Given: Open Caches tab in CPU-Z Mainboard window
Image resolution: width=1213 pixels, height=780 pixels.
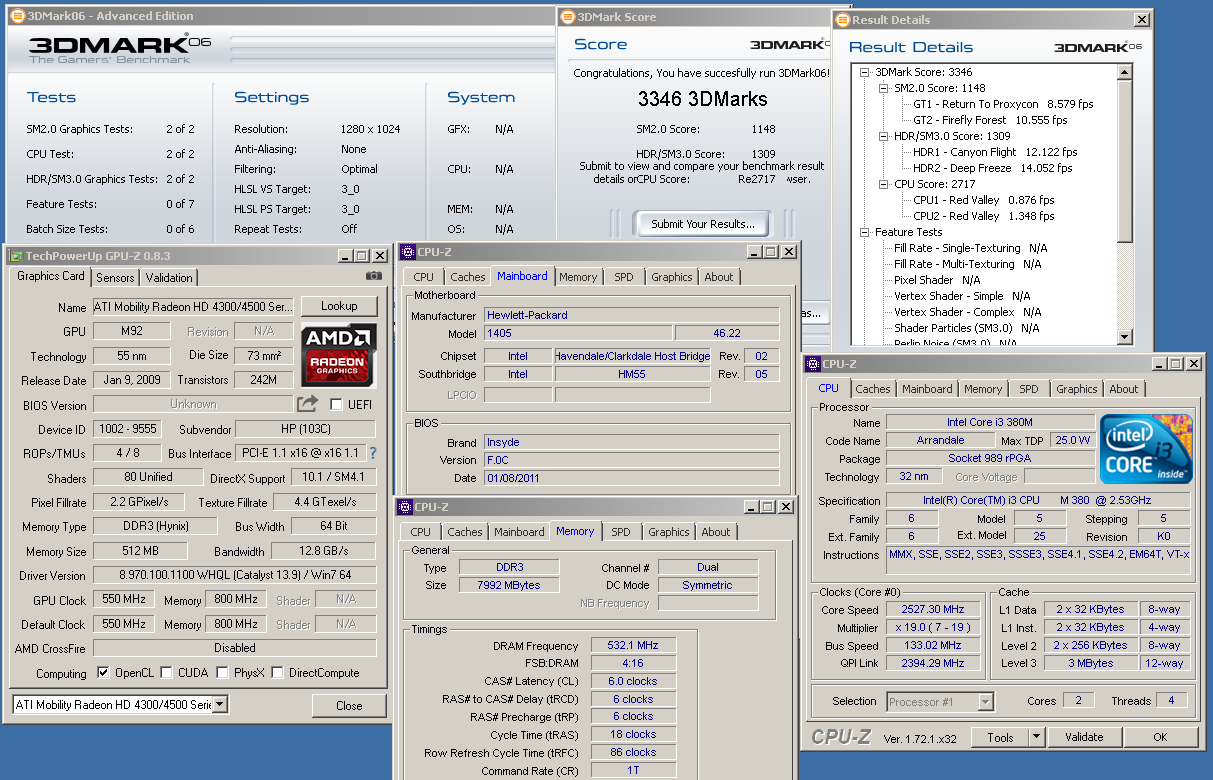Looking at the screenshot, I should point(467,277).
